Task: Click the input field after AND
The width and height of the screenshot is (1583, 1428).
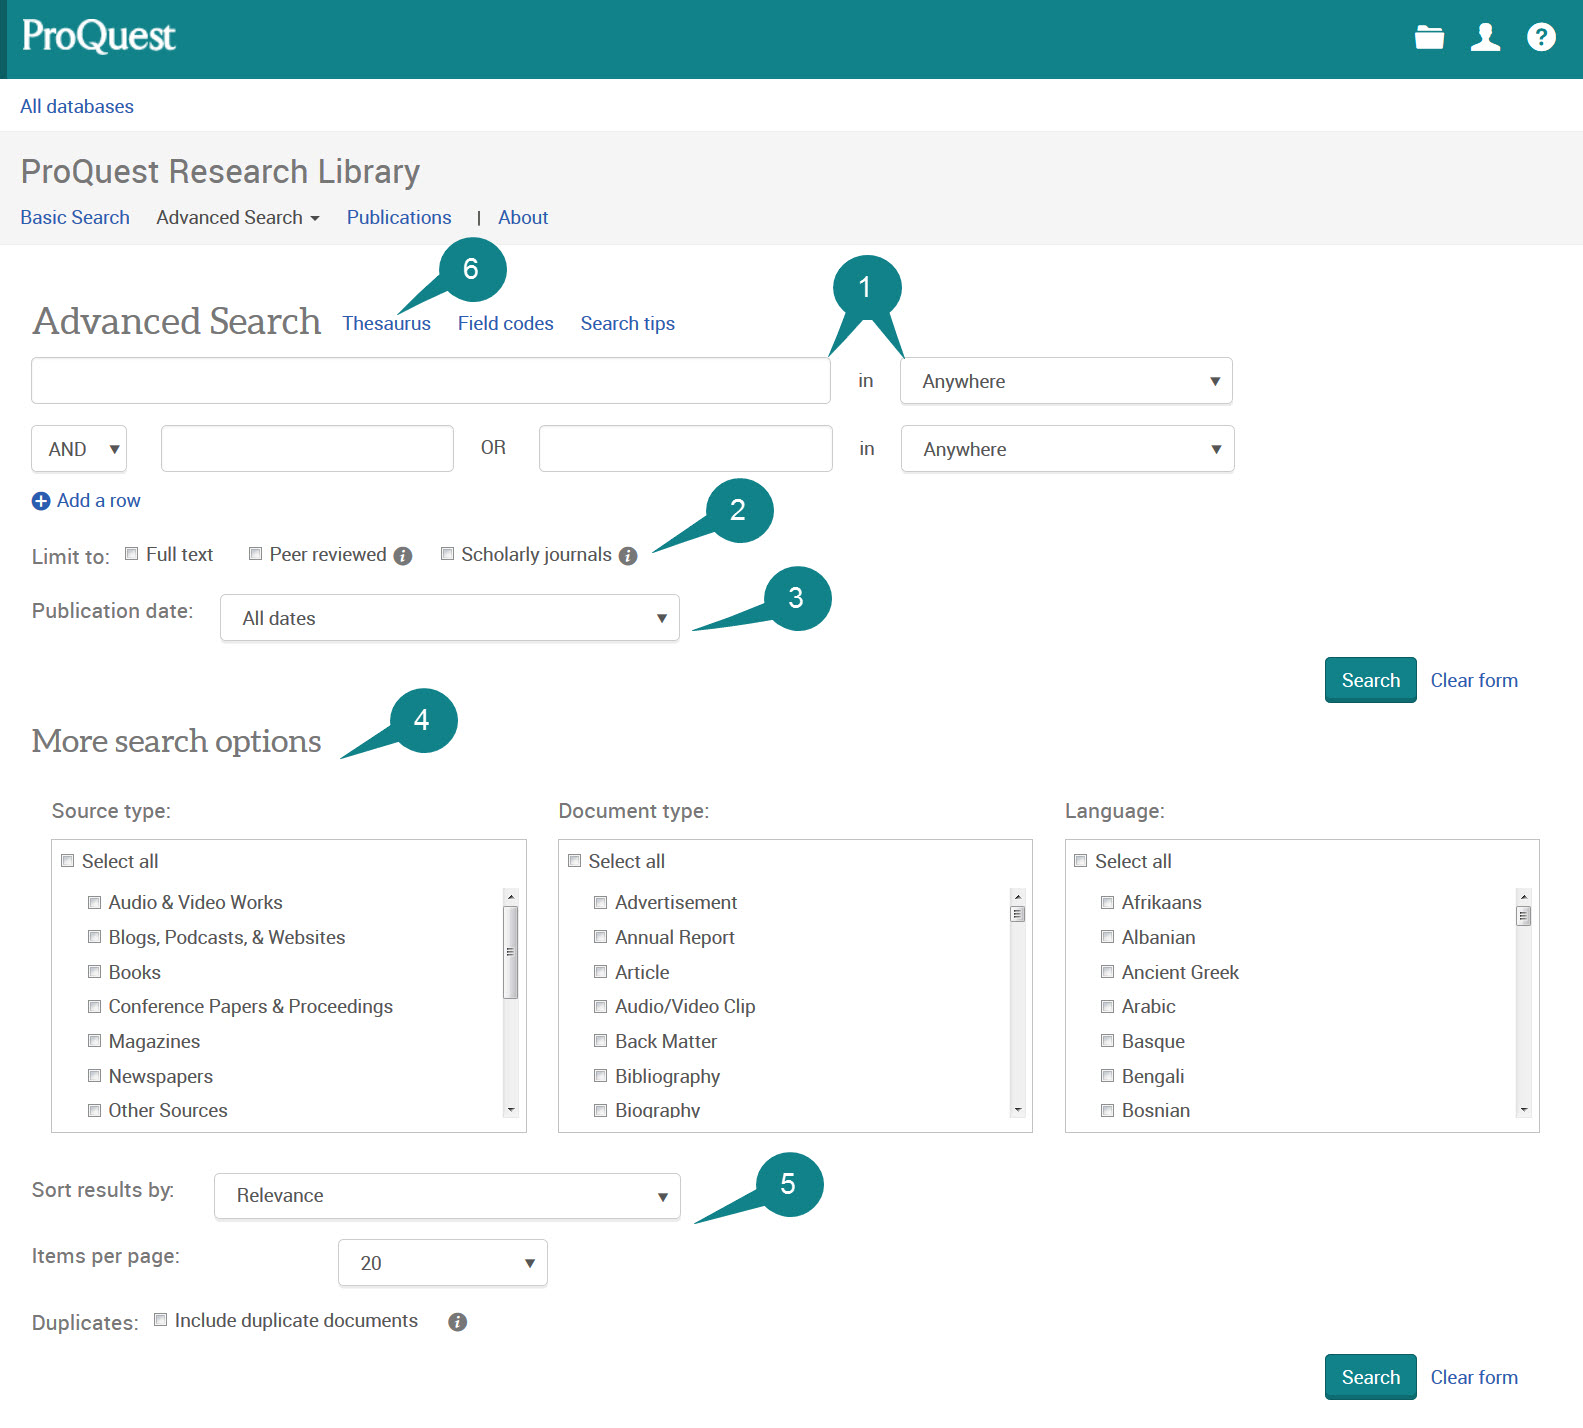Action: [x=307, y=449]
